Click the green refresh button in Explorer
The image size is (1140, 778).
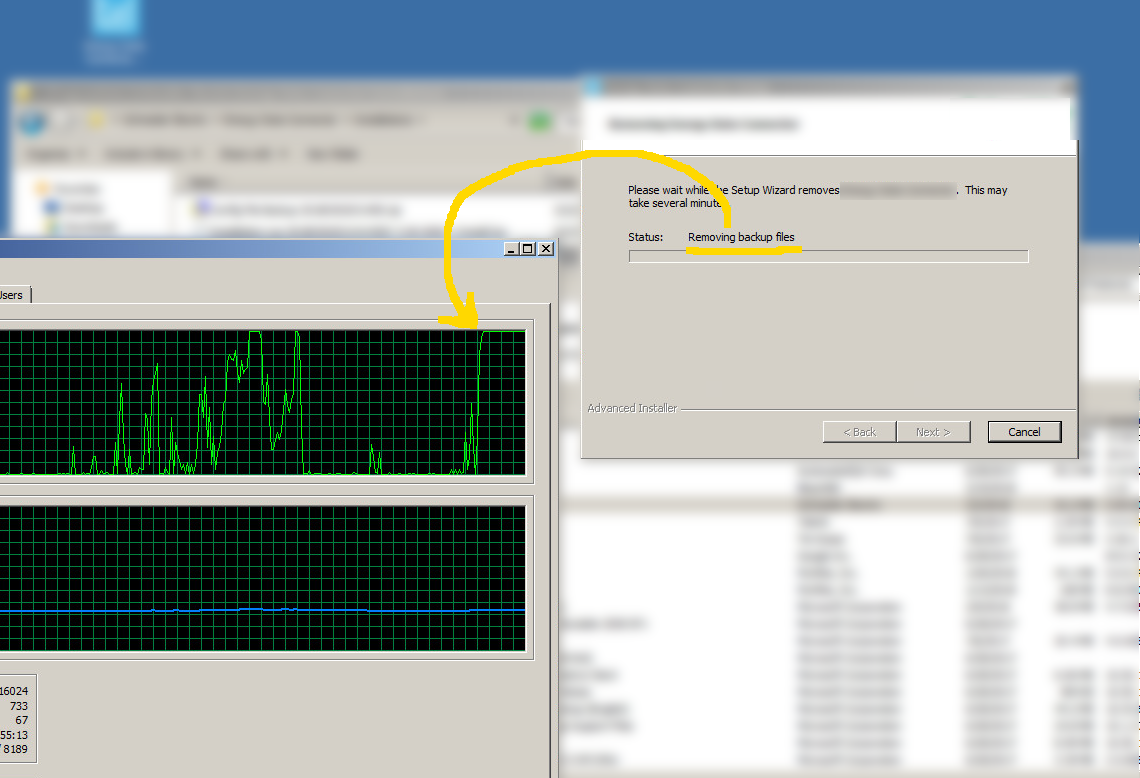[541, 121]
